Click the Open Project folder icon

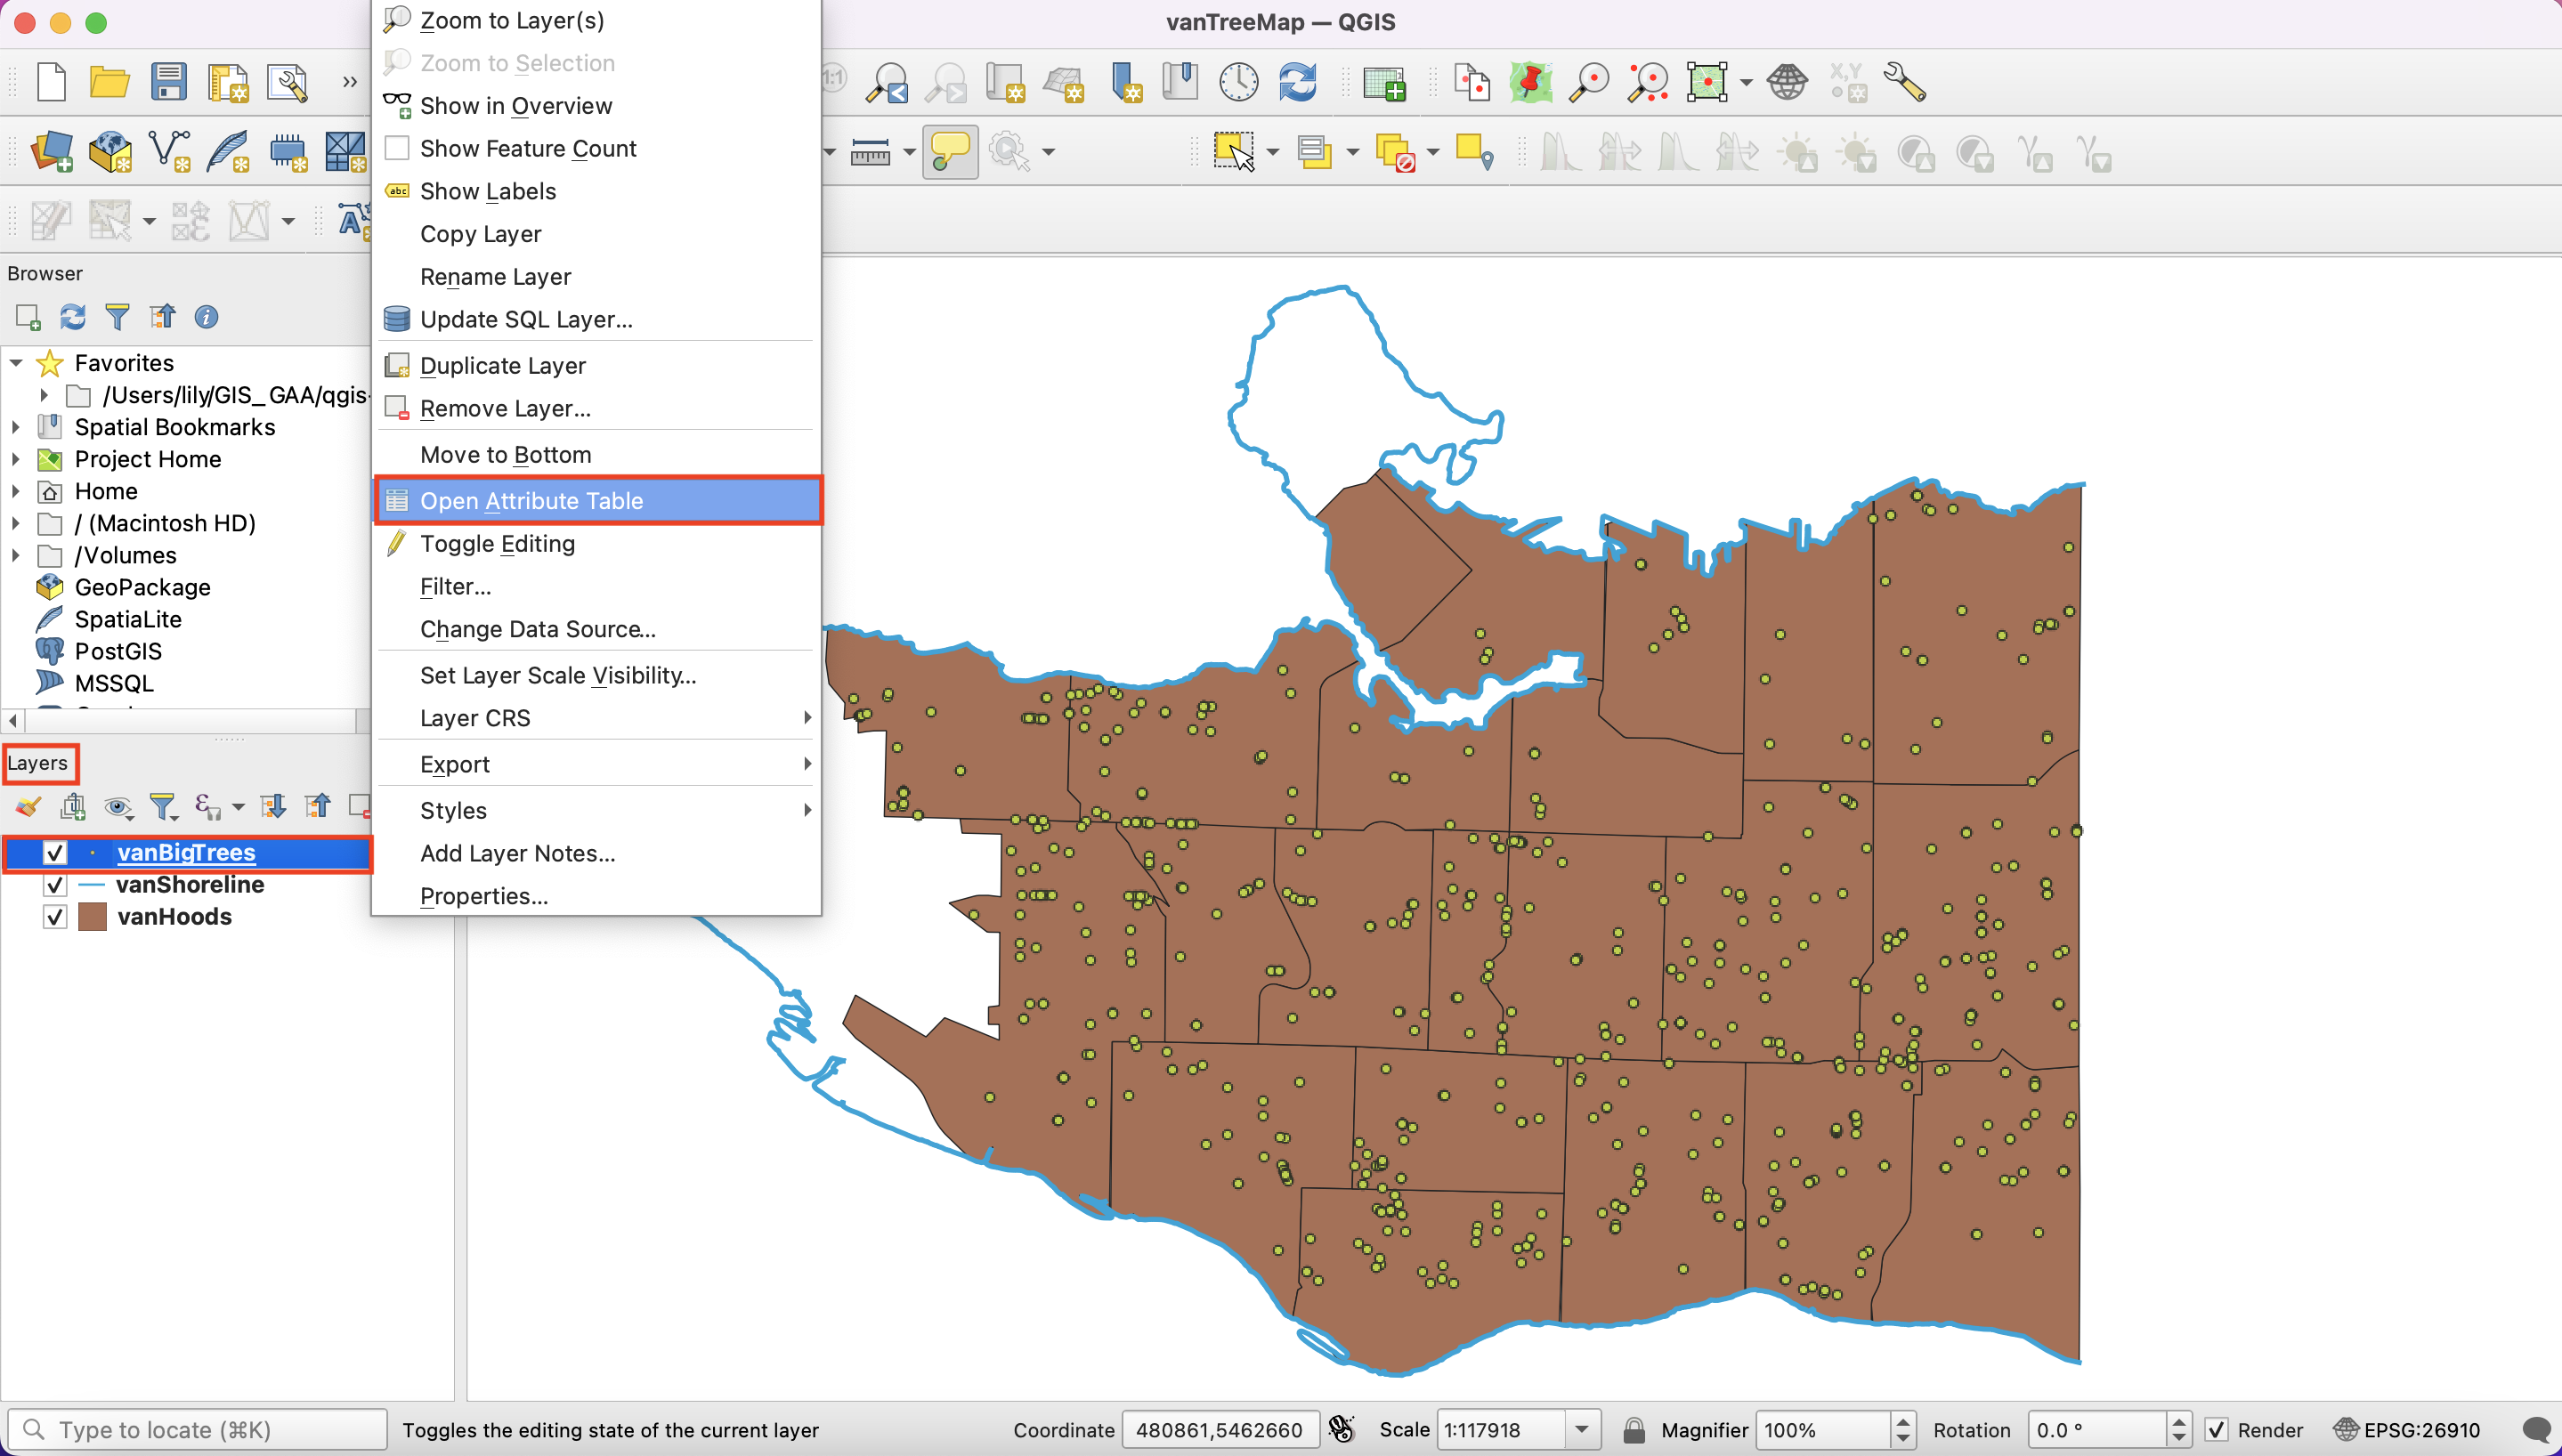(109, 82)
